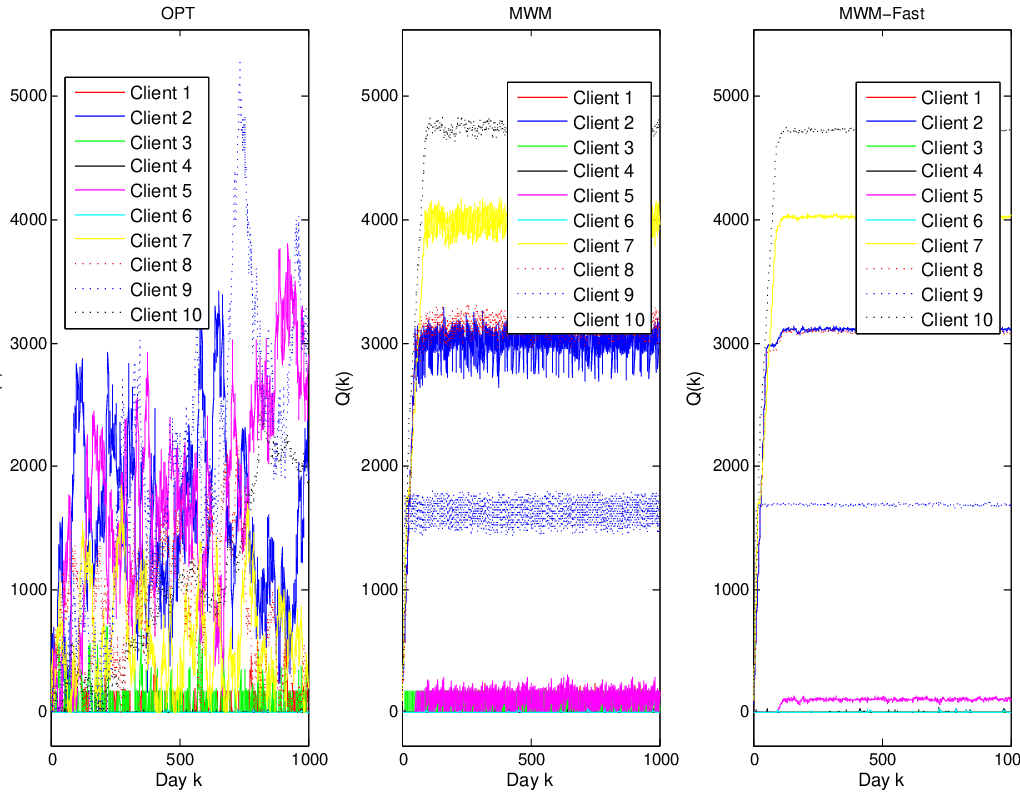The height and width of the screenshot is (797, 1020).
Task: Choose Client 3 label in MWM-Fast legend
Action: point(952,148)
